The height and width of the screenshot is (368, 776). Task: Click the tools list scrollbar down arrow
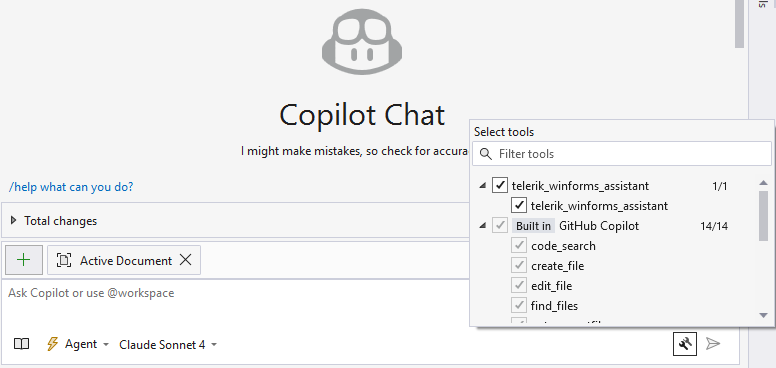763,315
